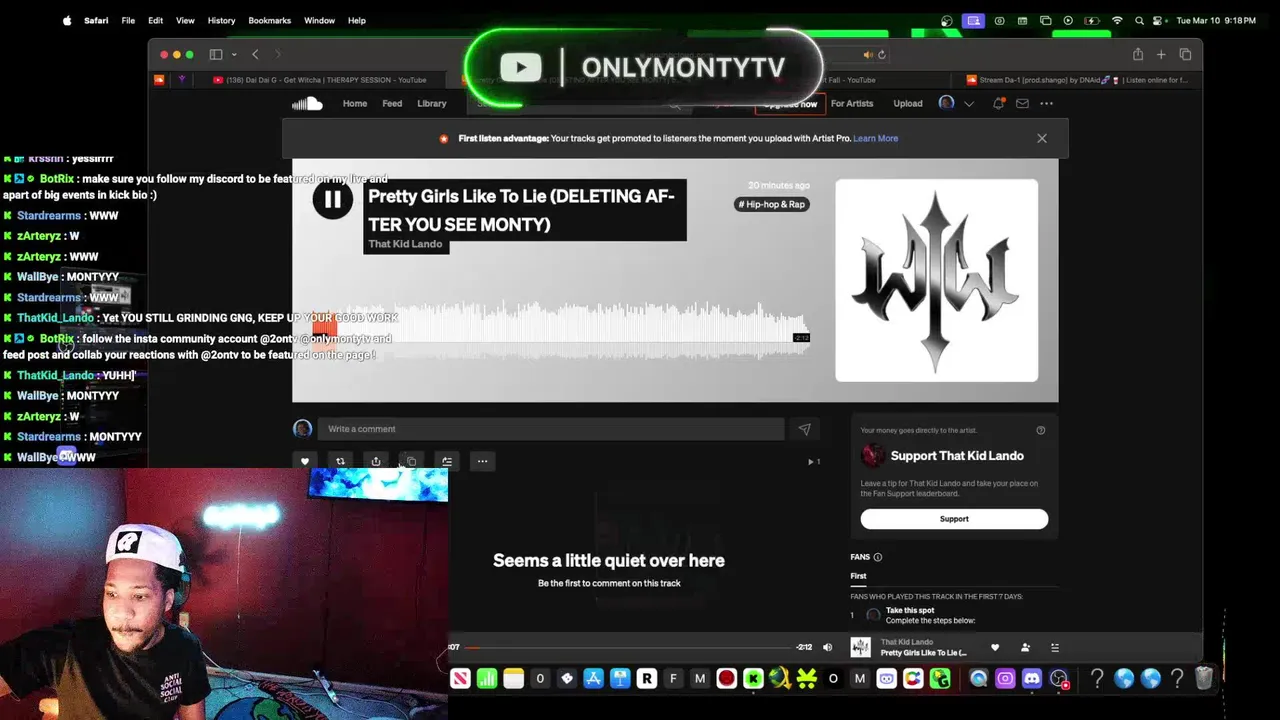Switch to the Stream Da-1 prod.shango tab
This screenshot has width=1280, height=720.
(x=1078, y=80)
